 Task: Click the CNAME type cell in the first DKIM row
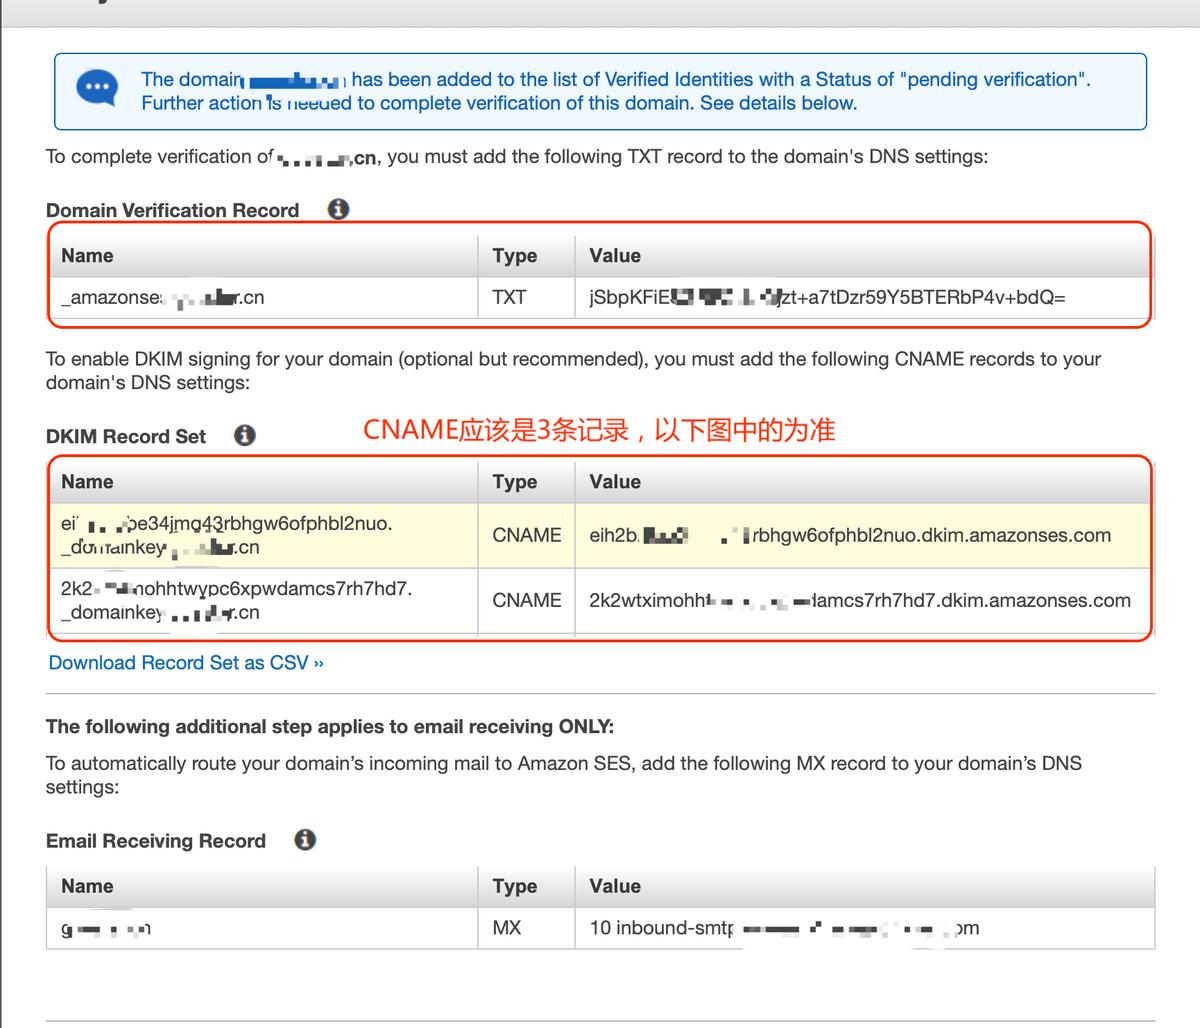pos(526,535)
